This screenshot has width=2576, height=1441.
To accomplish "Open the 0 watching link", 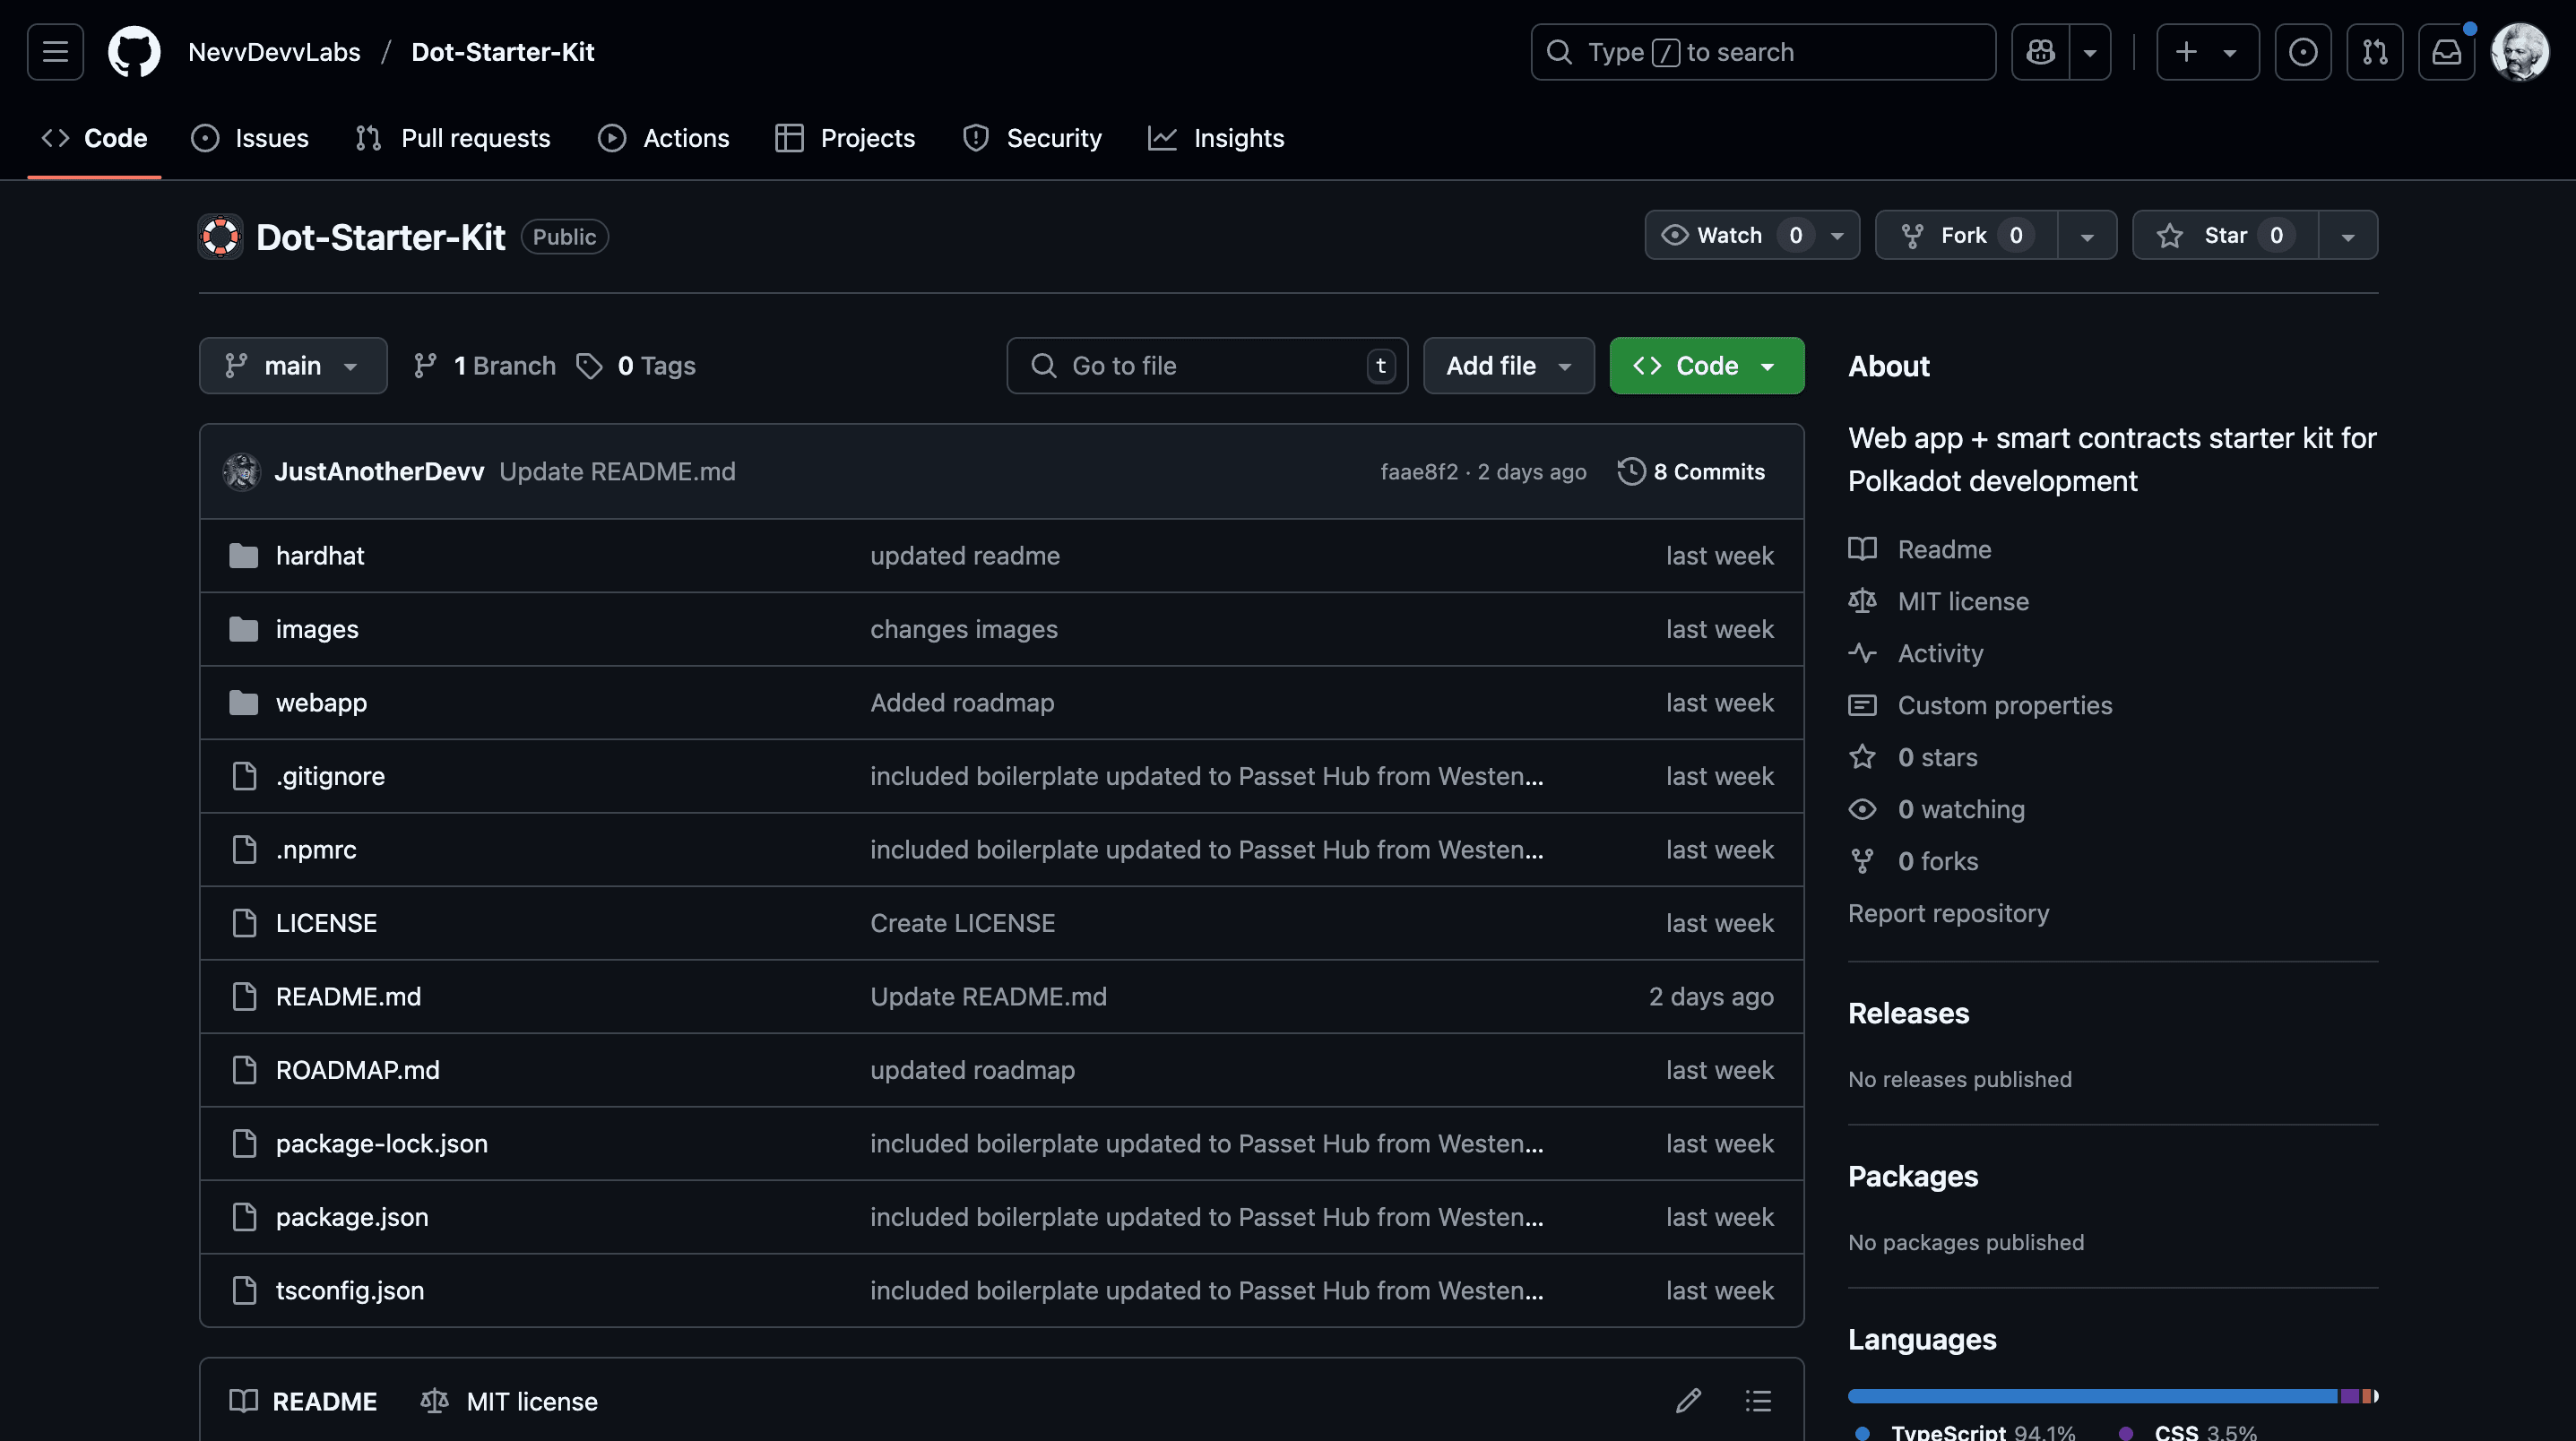I will coord(1961,809).
